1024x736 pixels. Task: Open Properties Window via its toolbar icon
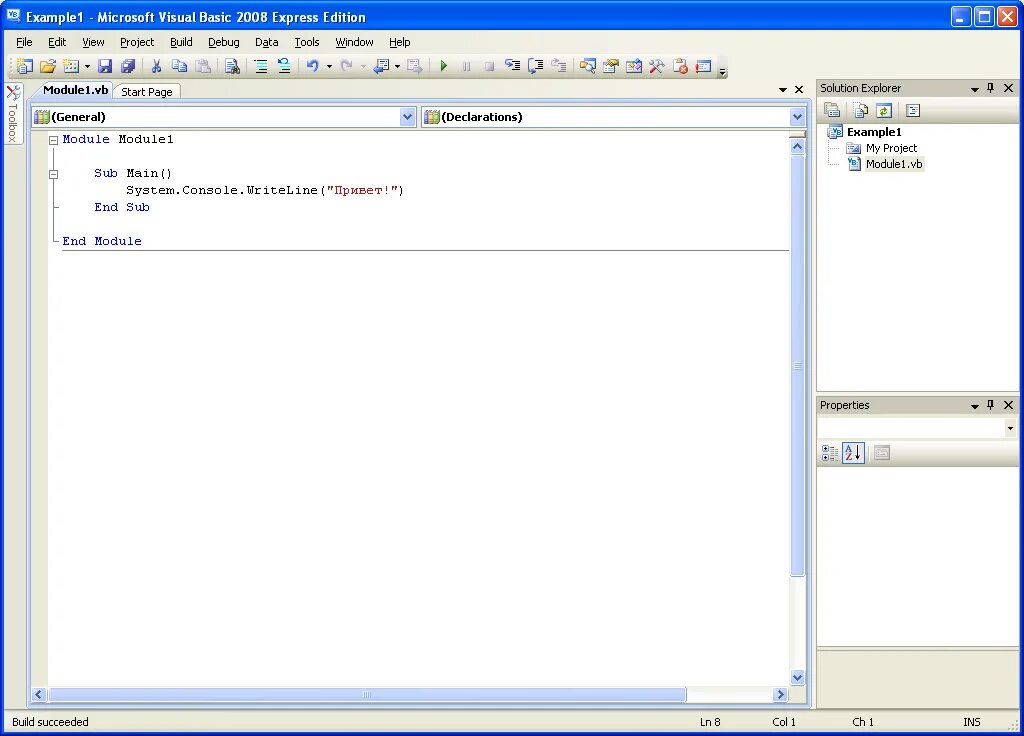point(611,66)
